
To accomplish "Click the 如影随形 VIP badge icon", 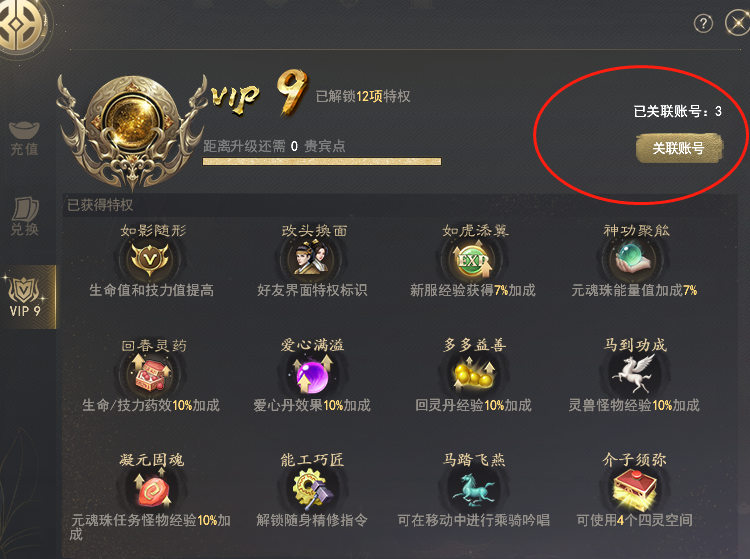I will [x=150, y=260].
